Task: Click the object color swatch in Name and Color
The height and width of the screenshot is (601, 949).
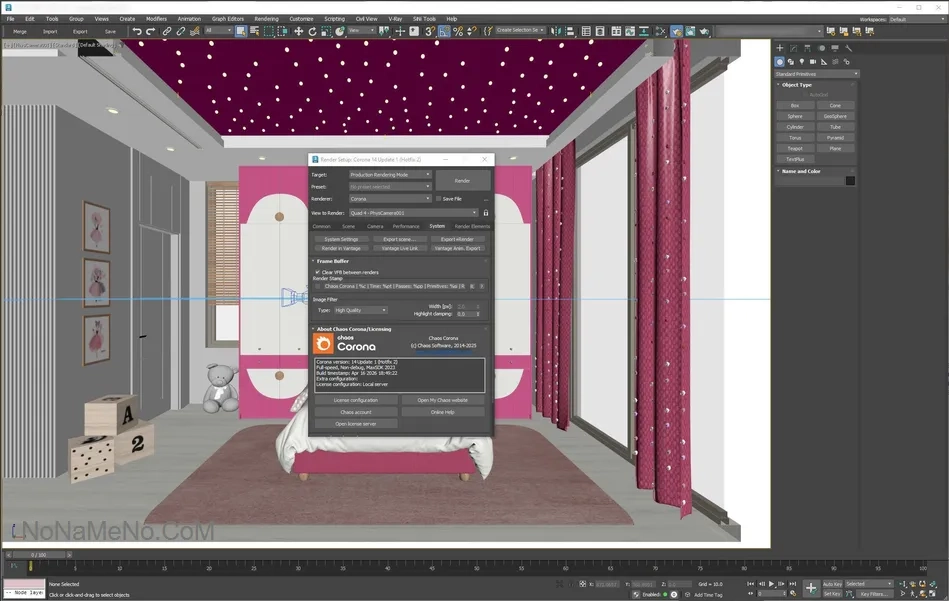Action: click(x=850, y=181)
